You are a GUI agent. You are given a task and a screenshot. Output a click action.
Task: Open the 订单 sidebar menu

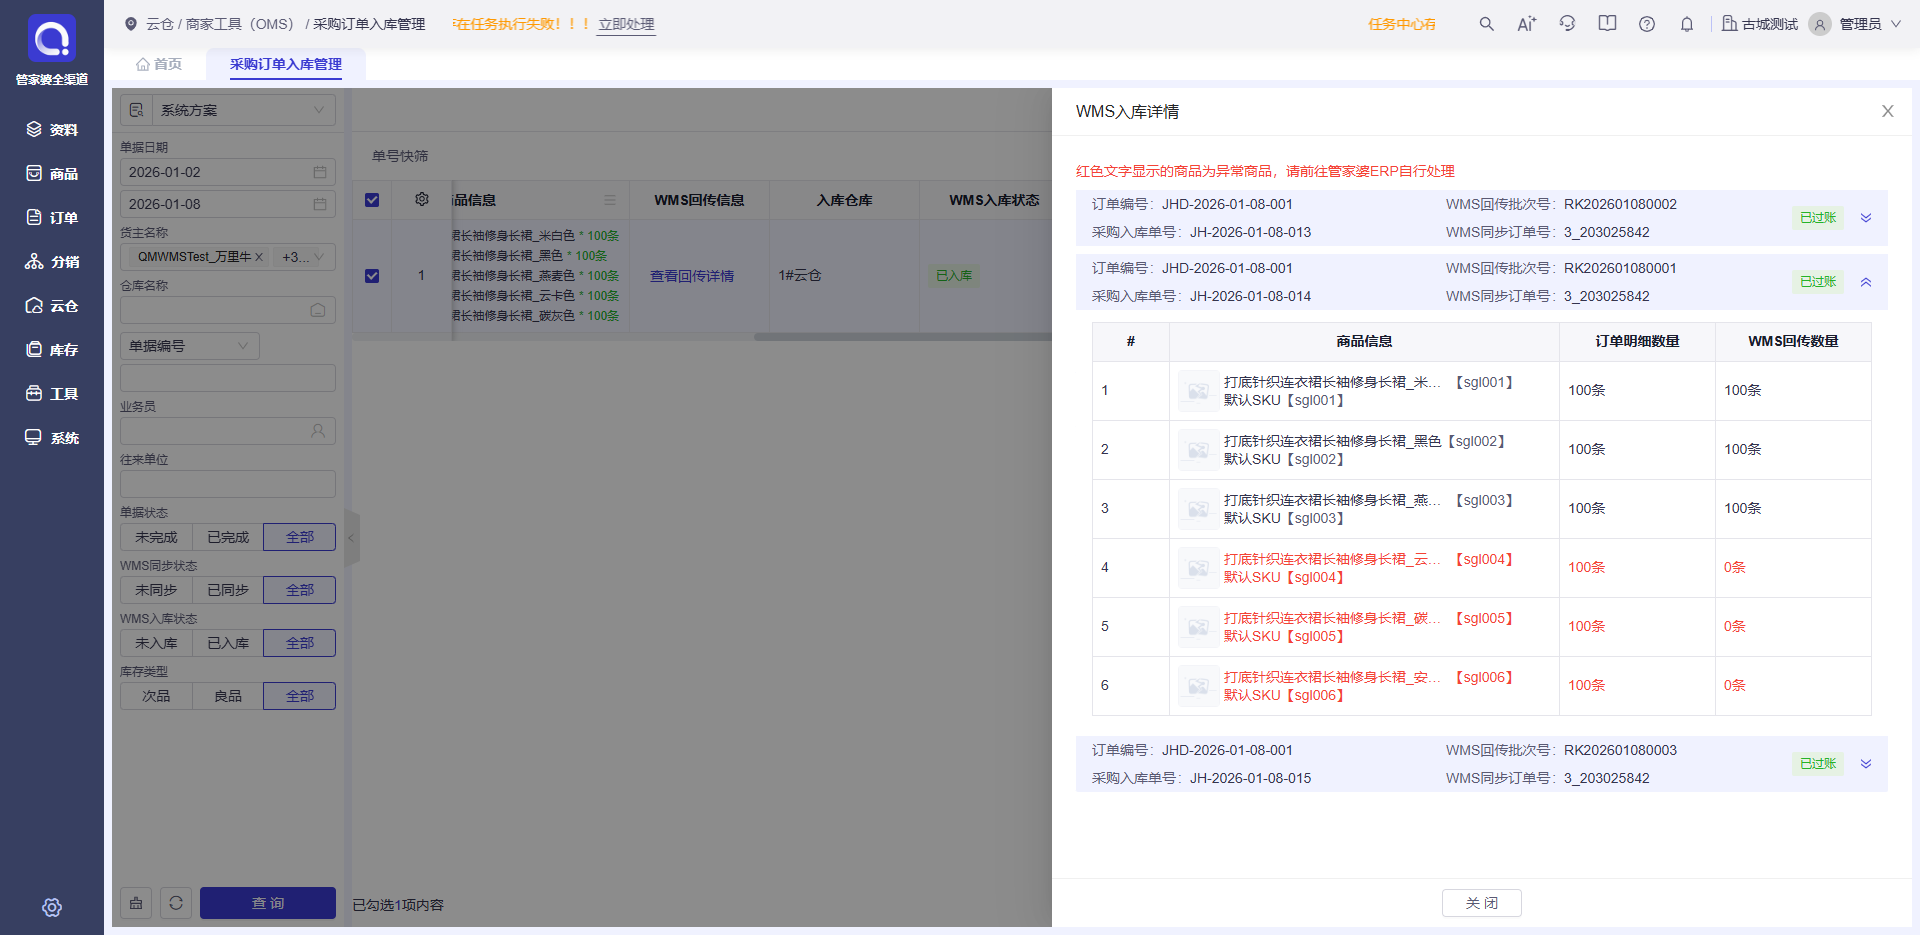coord(52,218)
